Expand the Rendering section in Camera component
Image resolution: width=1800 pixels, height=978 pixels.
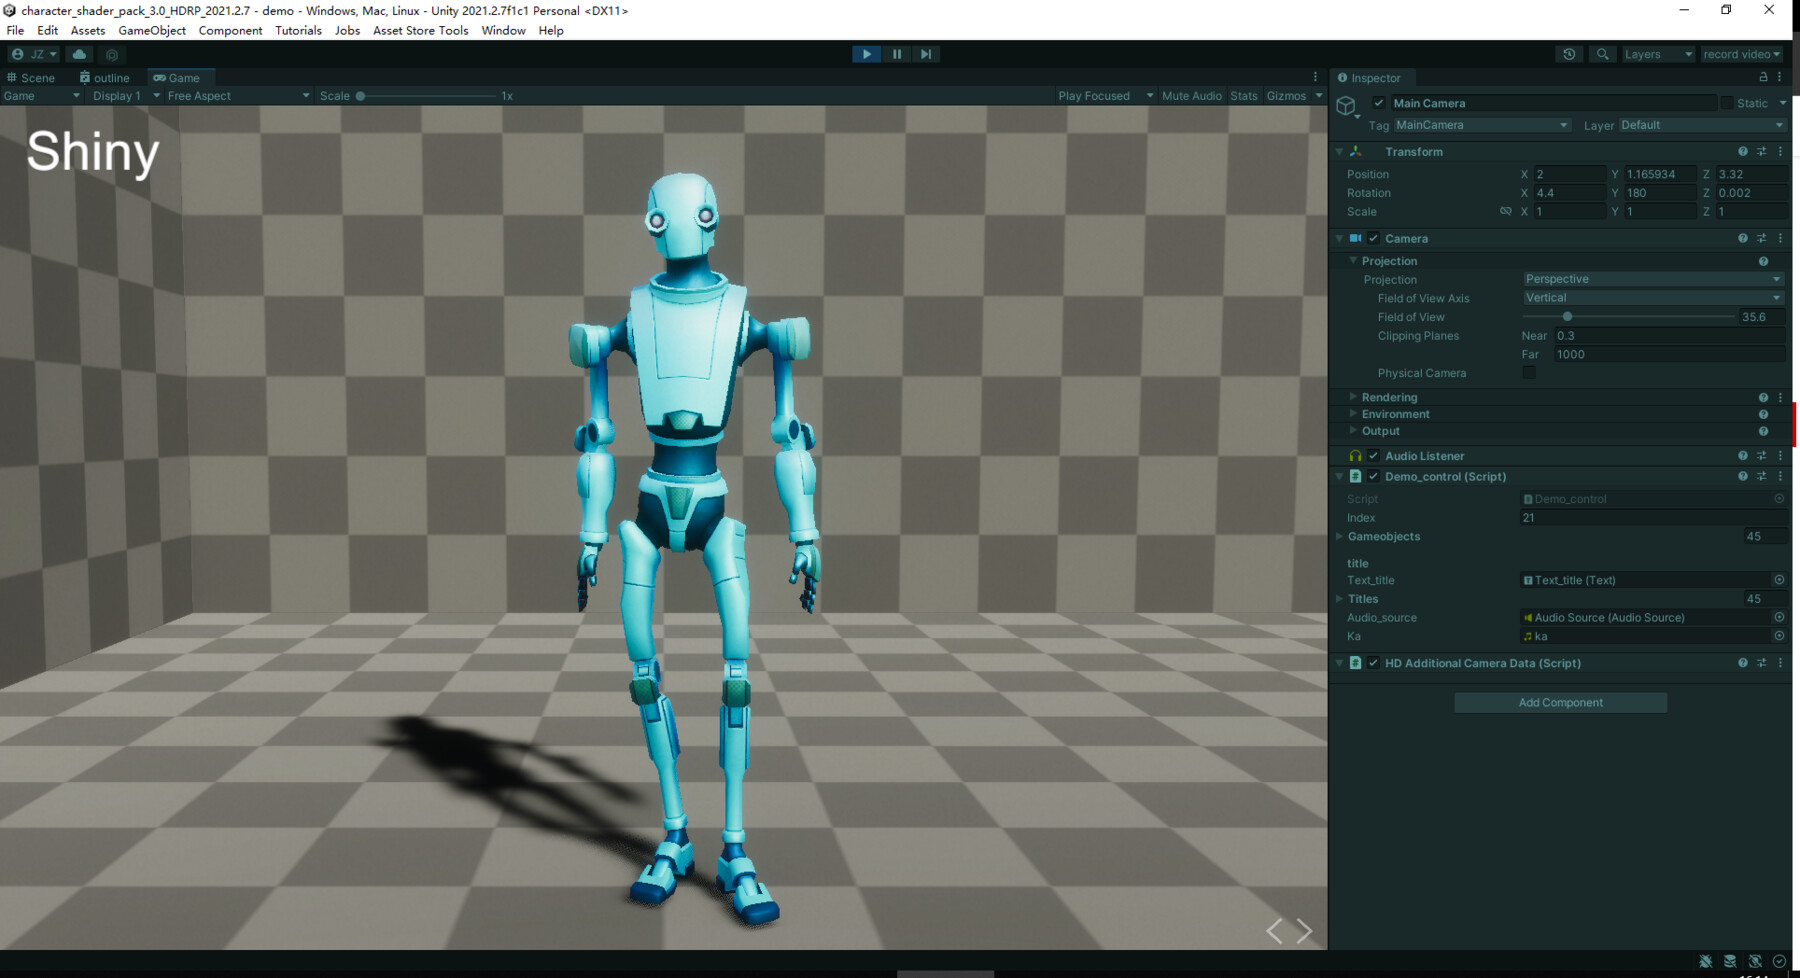coord(1352,397)
